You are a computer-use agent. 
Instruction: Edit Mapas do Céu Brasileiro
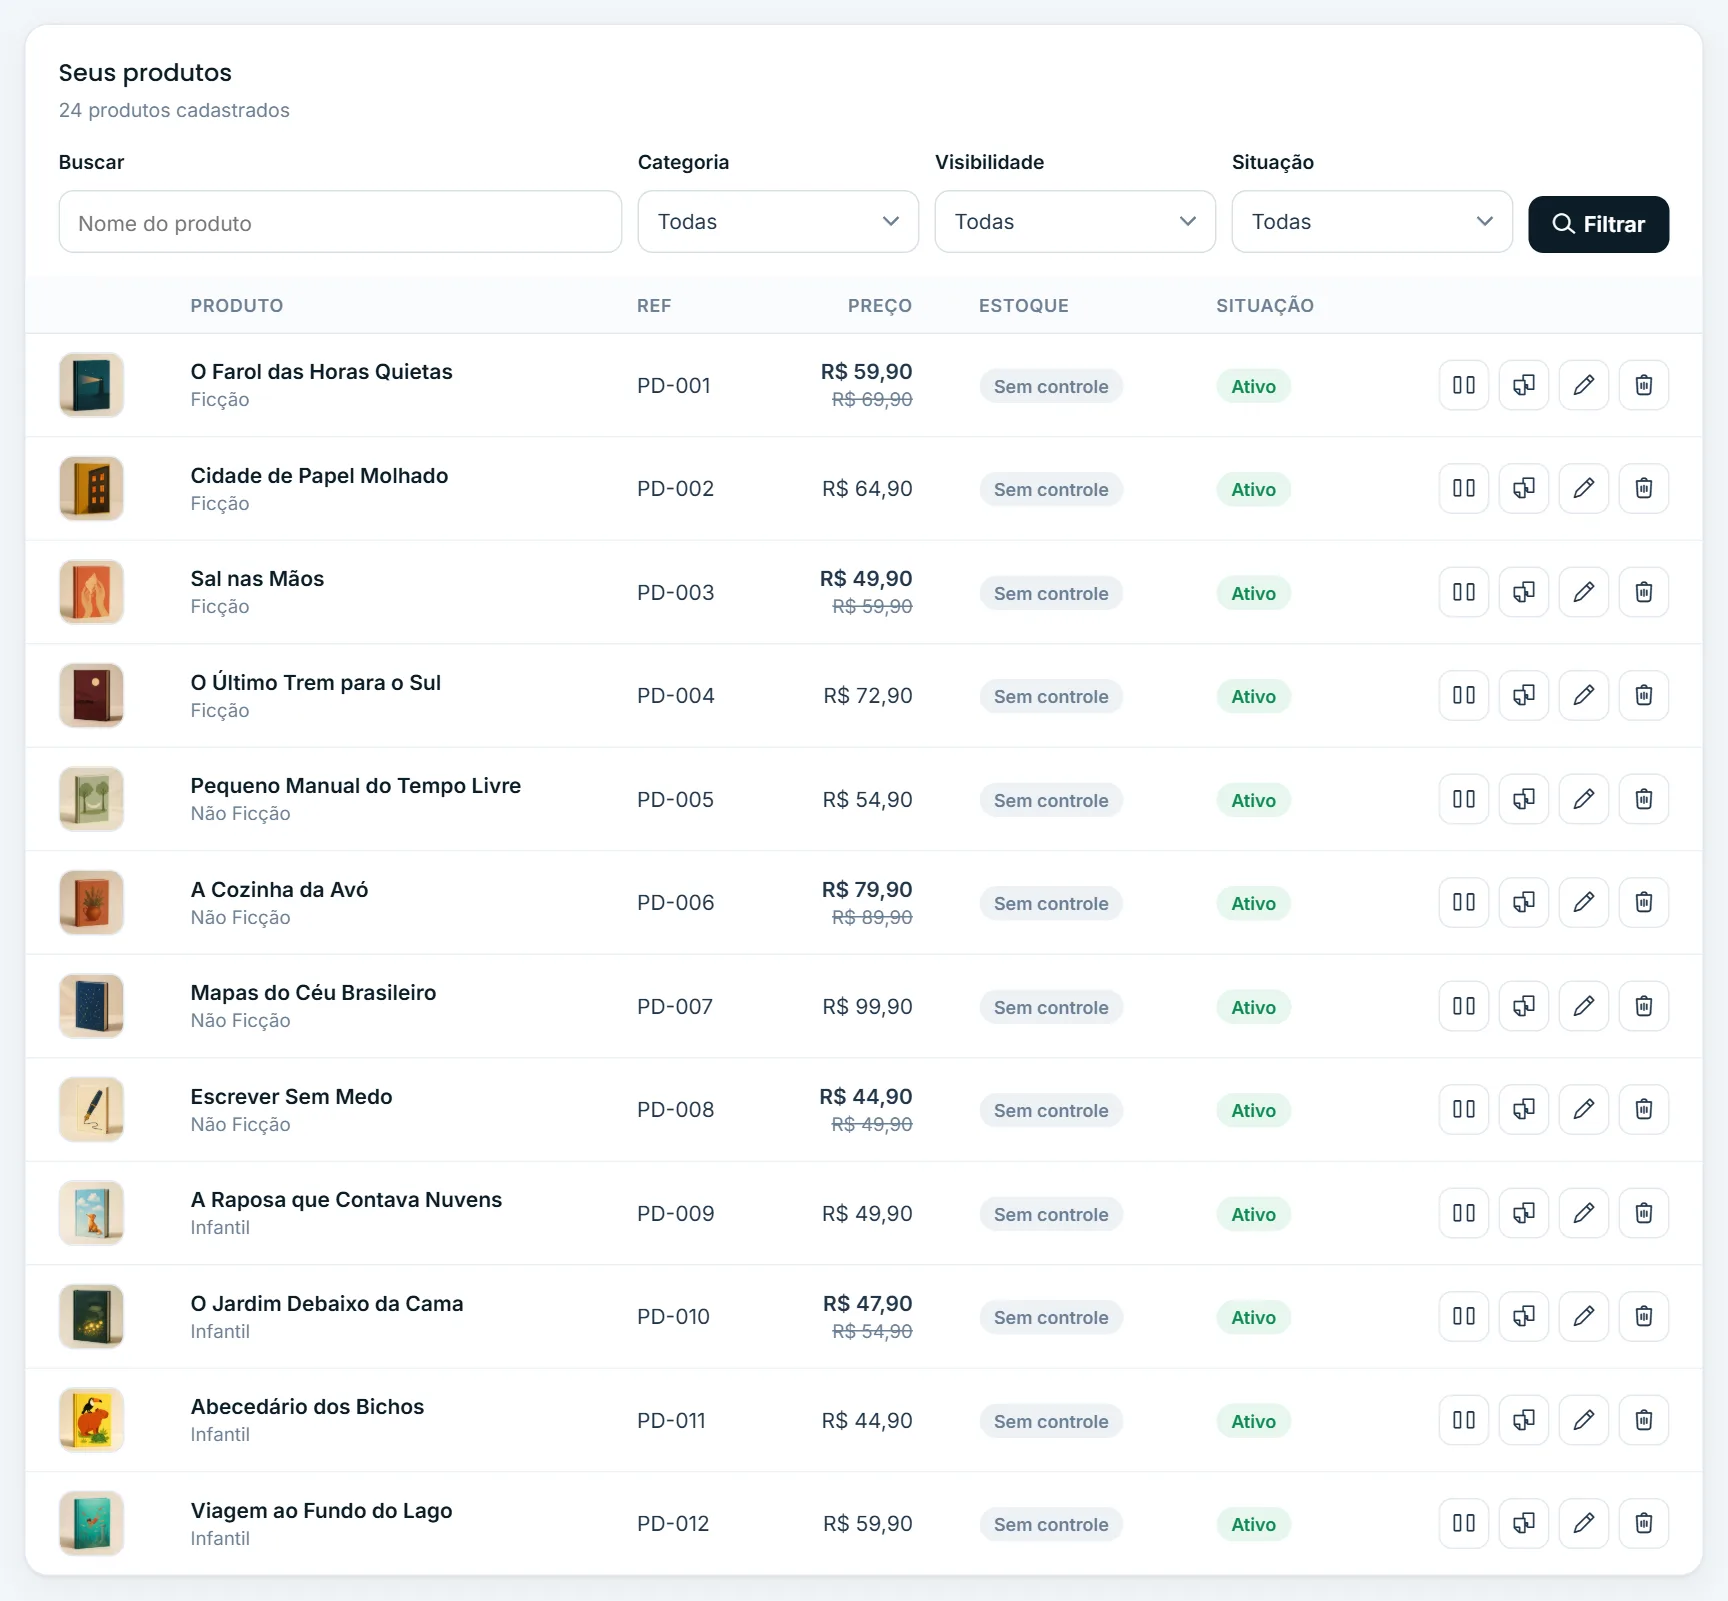(1584, 1006)
